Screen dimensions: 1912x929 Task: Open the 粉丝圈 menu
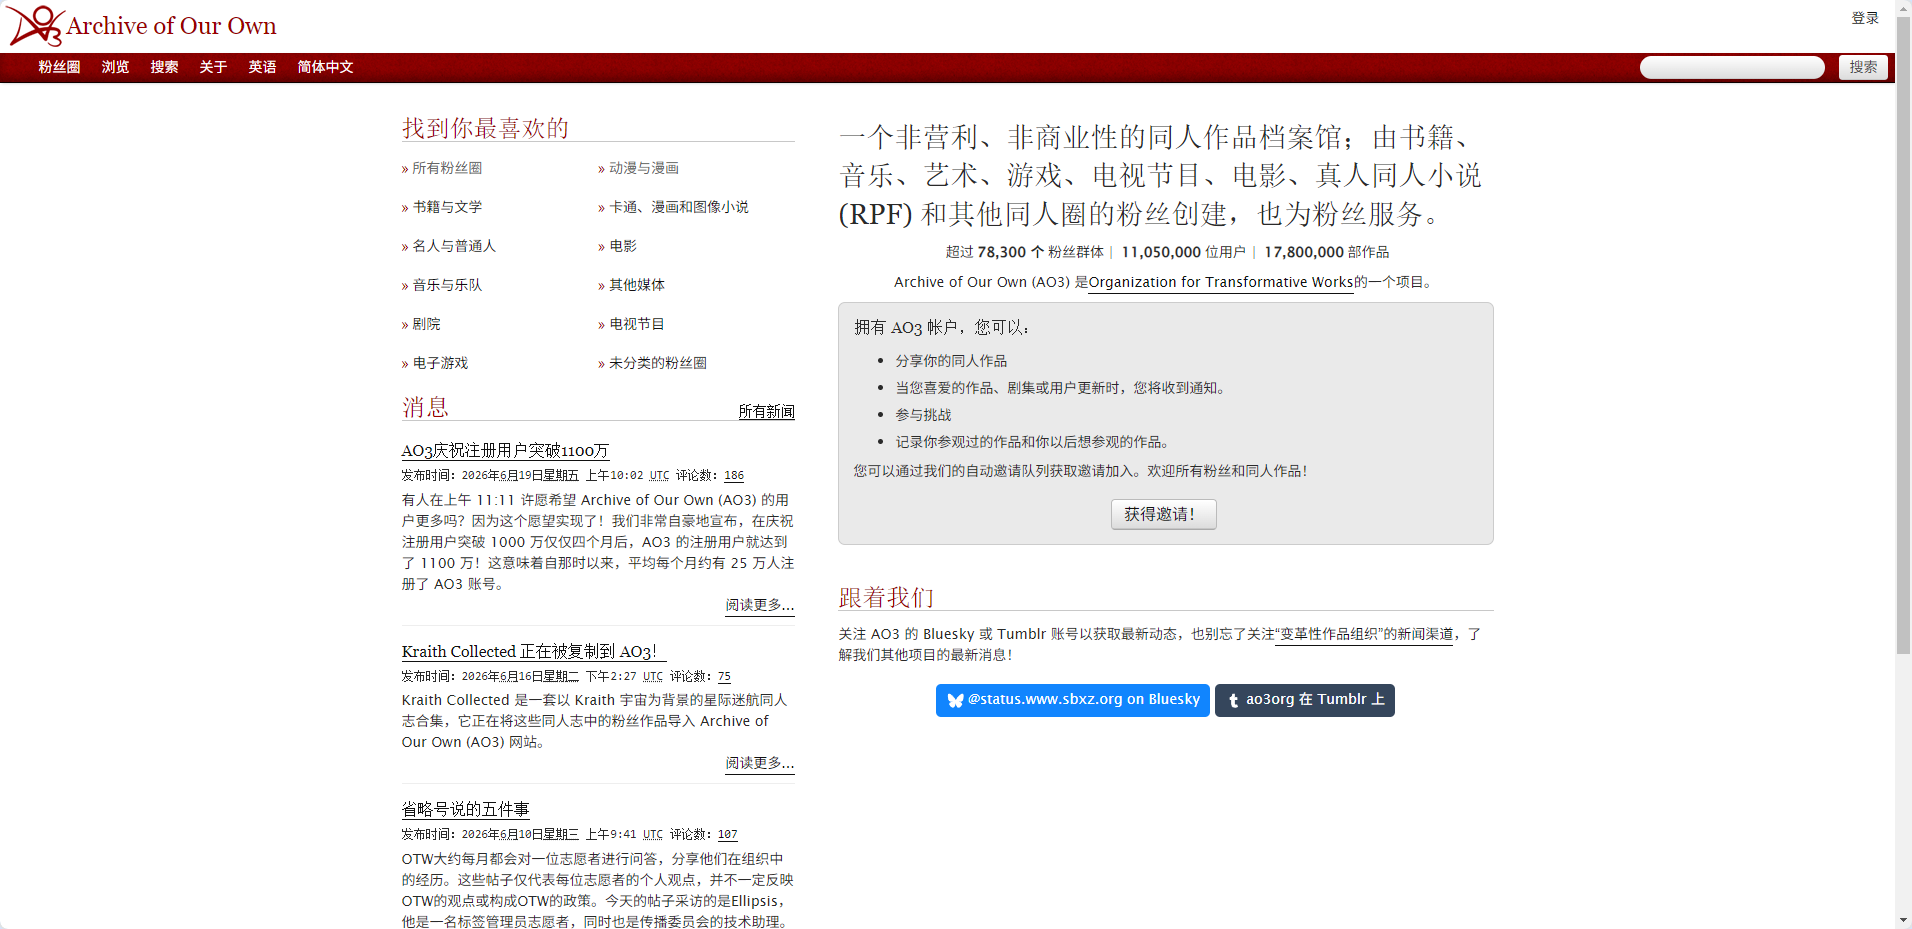[59, 67]
